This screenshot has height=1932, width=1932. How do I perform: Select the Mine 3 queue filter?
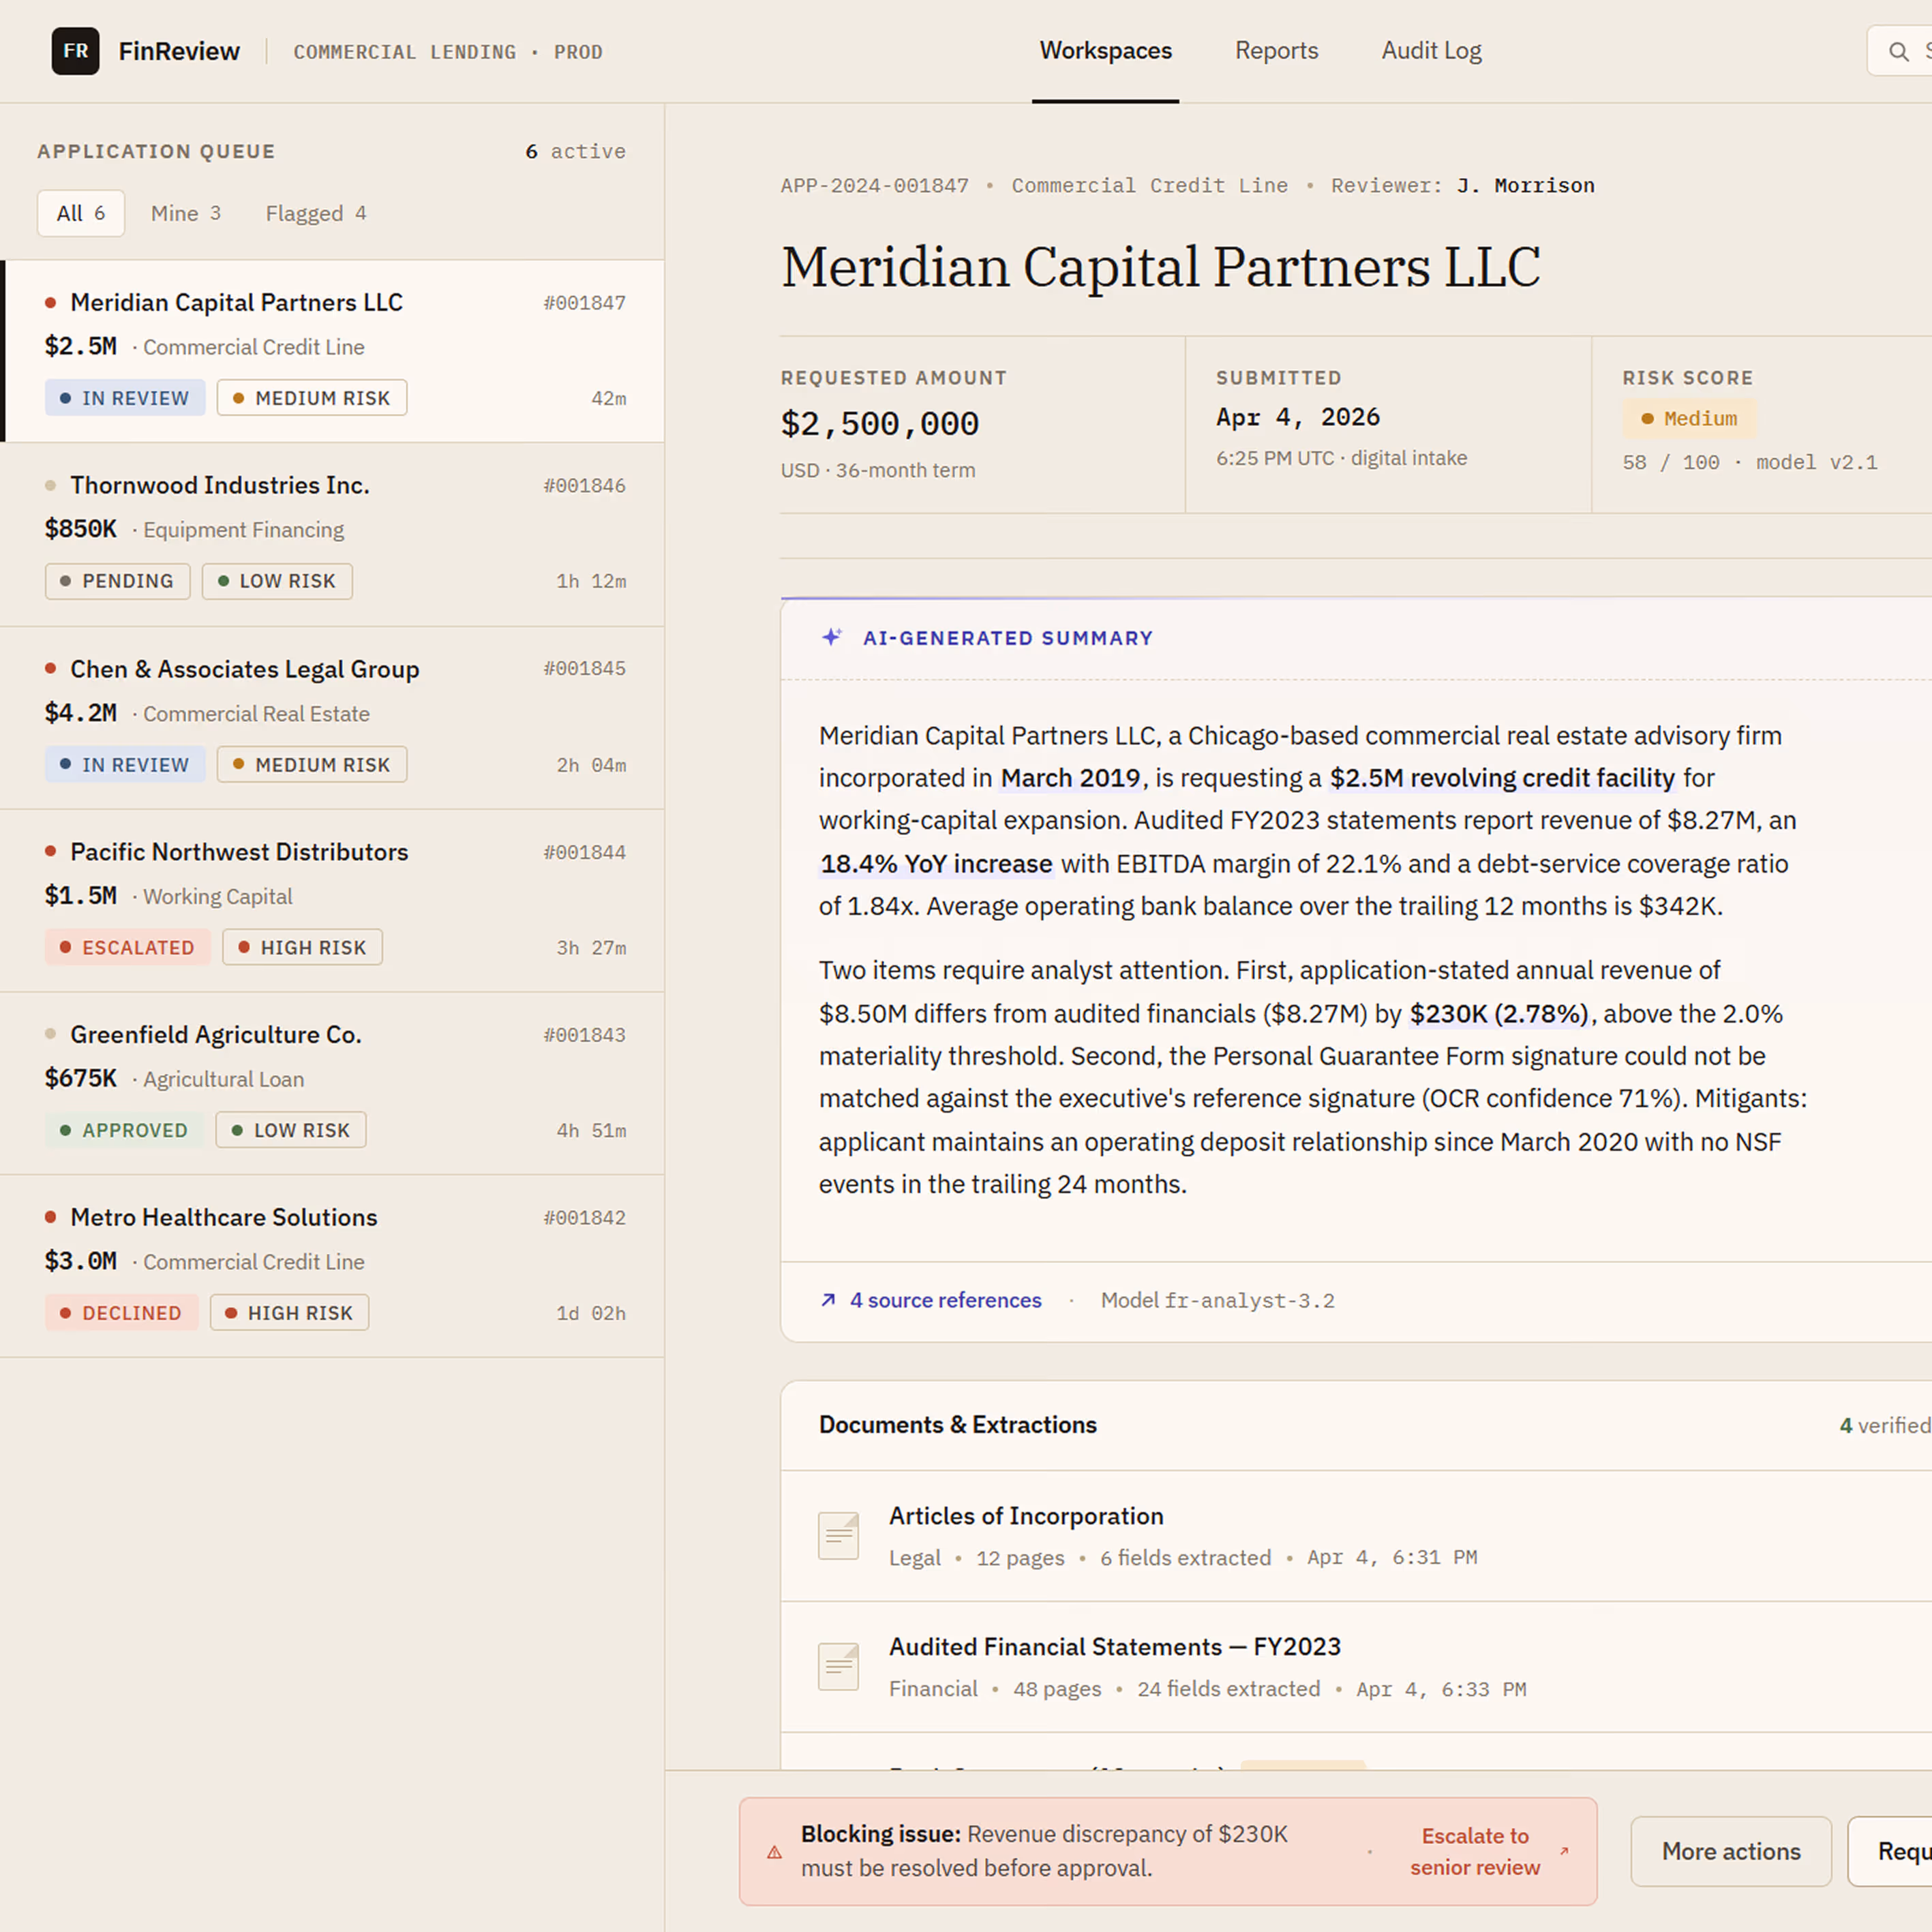[x=186, y=213]
